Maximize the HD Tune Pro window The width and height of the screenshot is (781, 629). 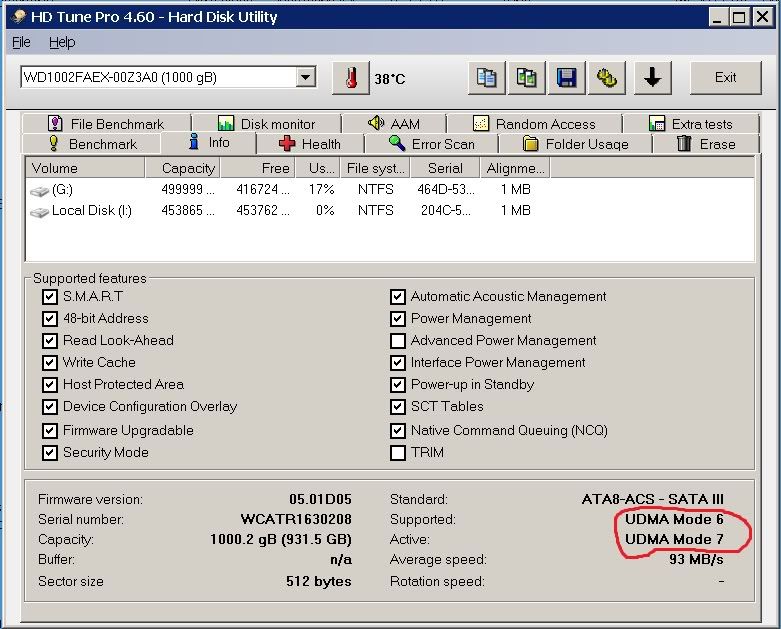coord(740,17)
